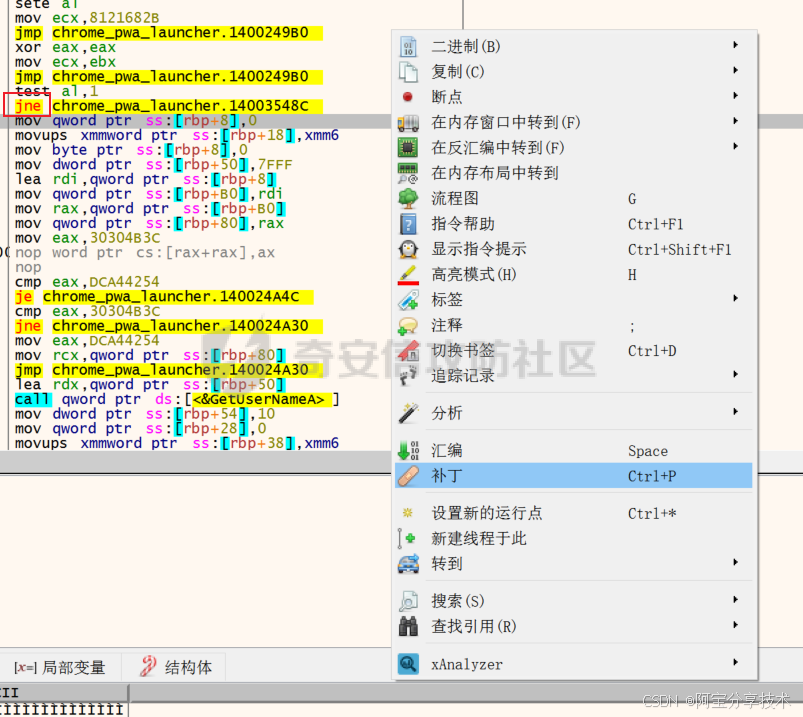Select mov dword ptr ss:[rbp+54],10 line
The width and height of the screenshot is (803, 717).
click(x=145, y=414)
